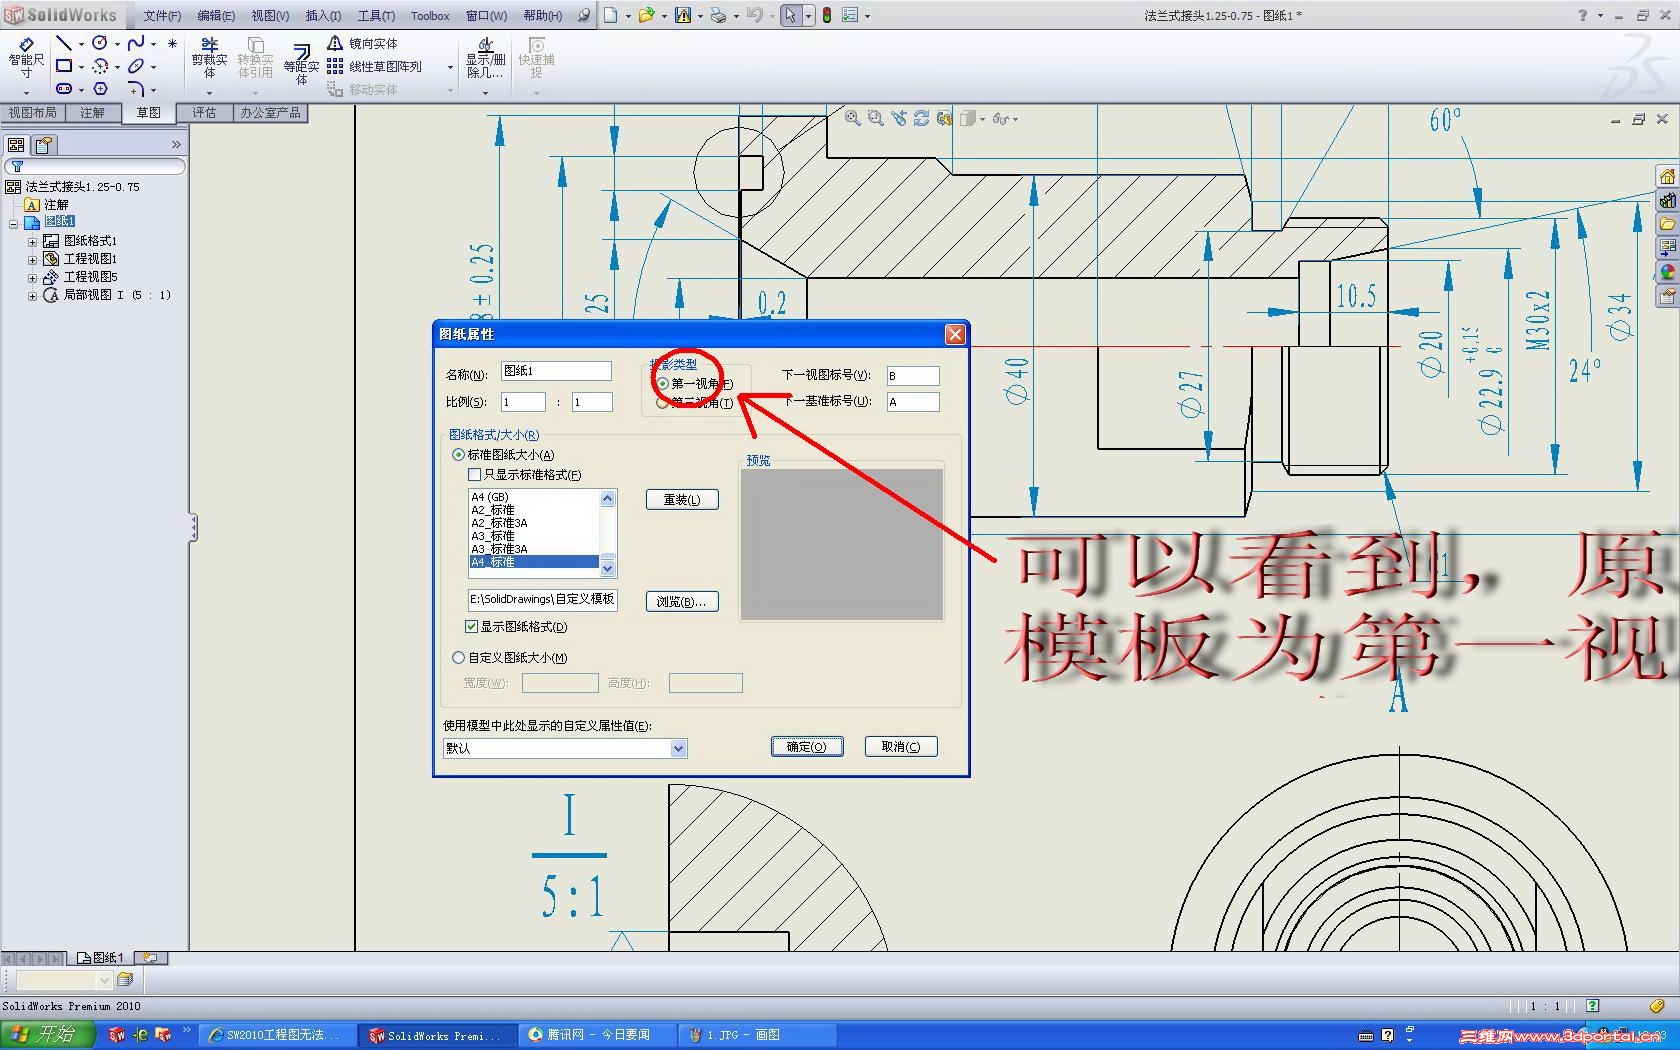The image size is (1680, 1050).
Task: Click the Print icon
Action: pyautogui.click(x=718, y=15)
